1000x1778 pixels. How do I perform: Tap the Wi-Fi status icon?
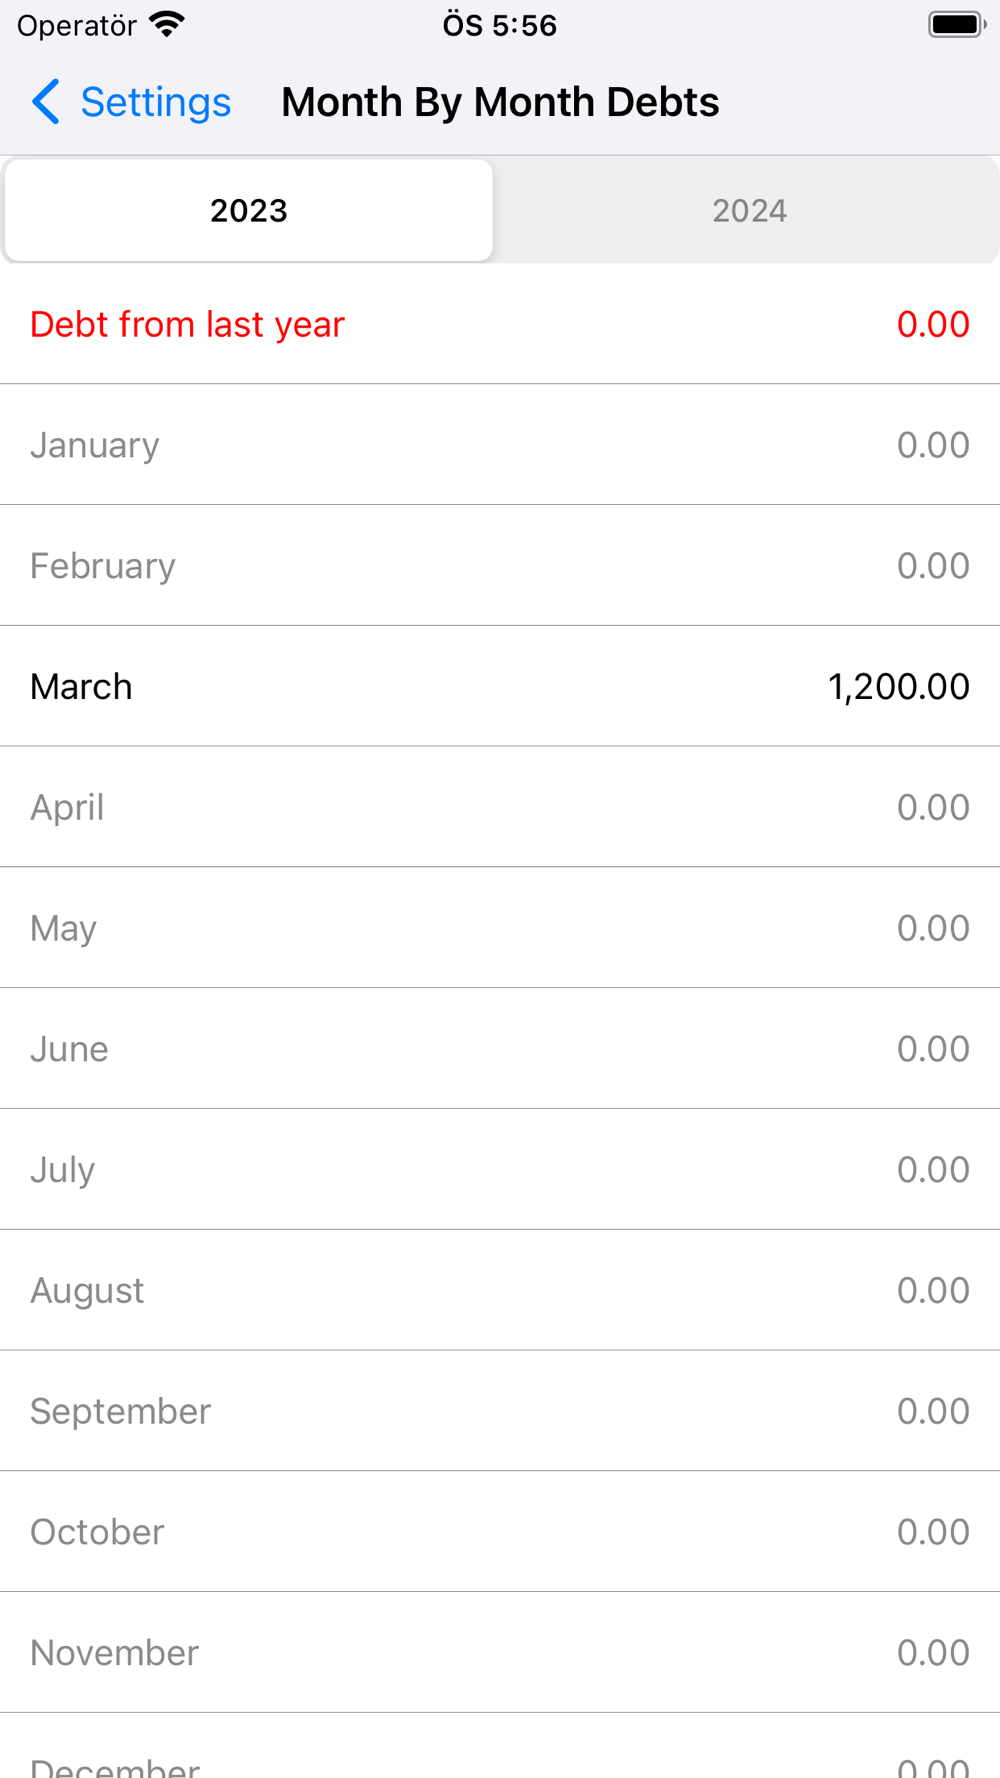[167, 24]
